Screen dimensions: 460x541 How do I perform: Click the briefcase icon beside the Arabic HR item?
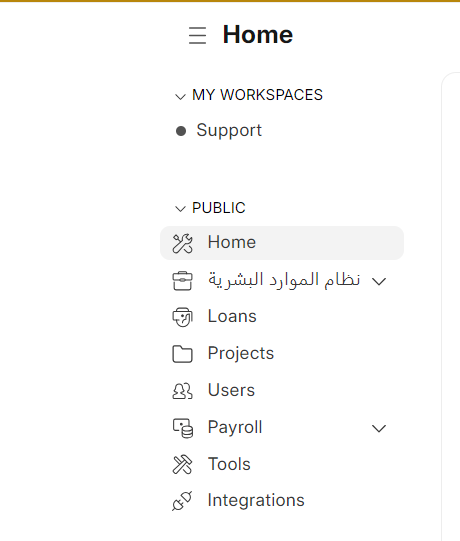coord(182,281)
